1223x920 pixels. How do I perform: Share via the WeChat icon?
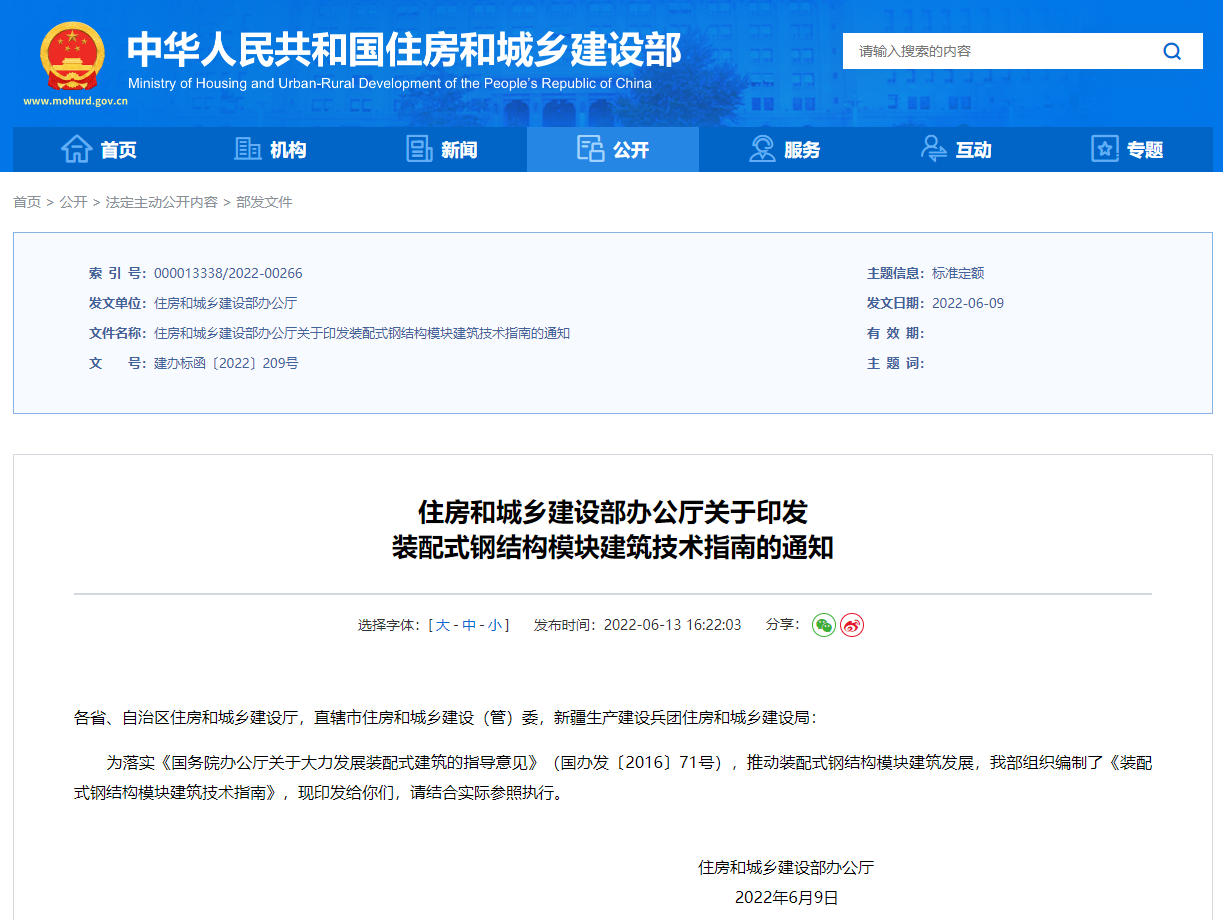tap(824, 625)
